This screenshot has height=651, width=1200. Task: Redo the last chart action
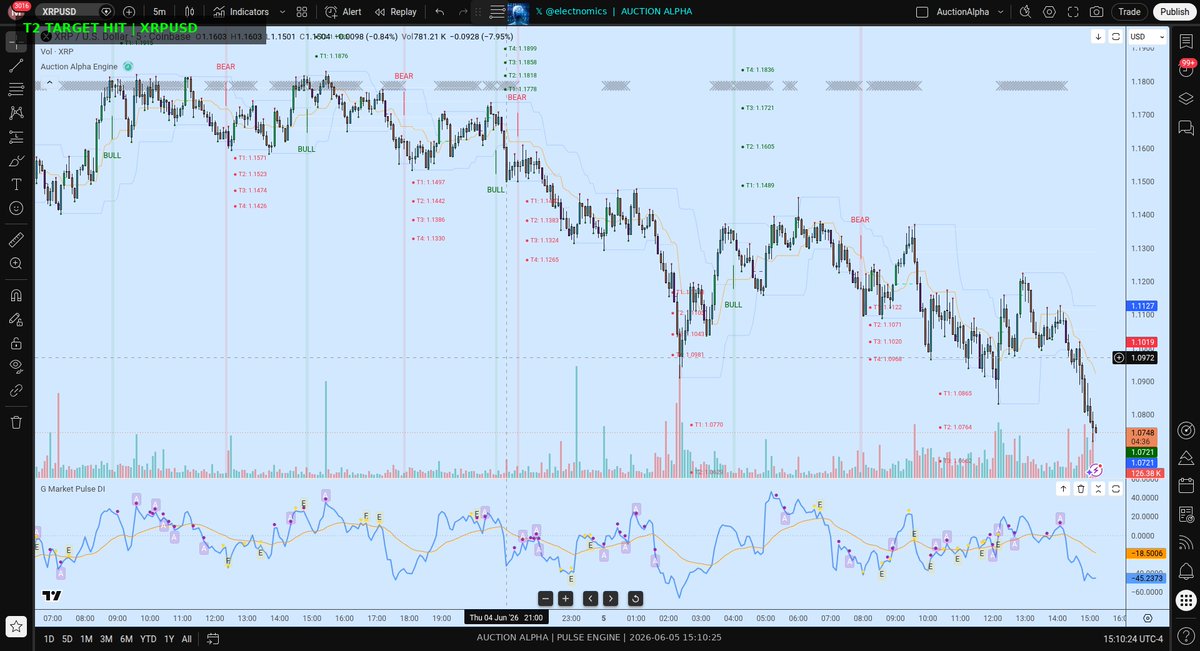tap(462, 12)
